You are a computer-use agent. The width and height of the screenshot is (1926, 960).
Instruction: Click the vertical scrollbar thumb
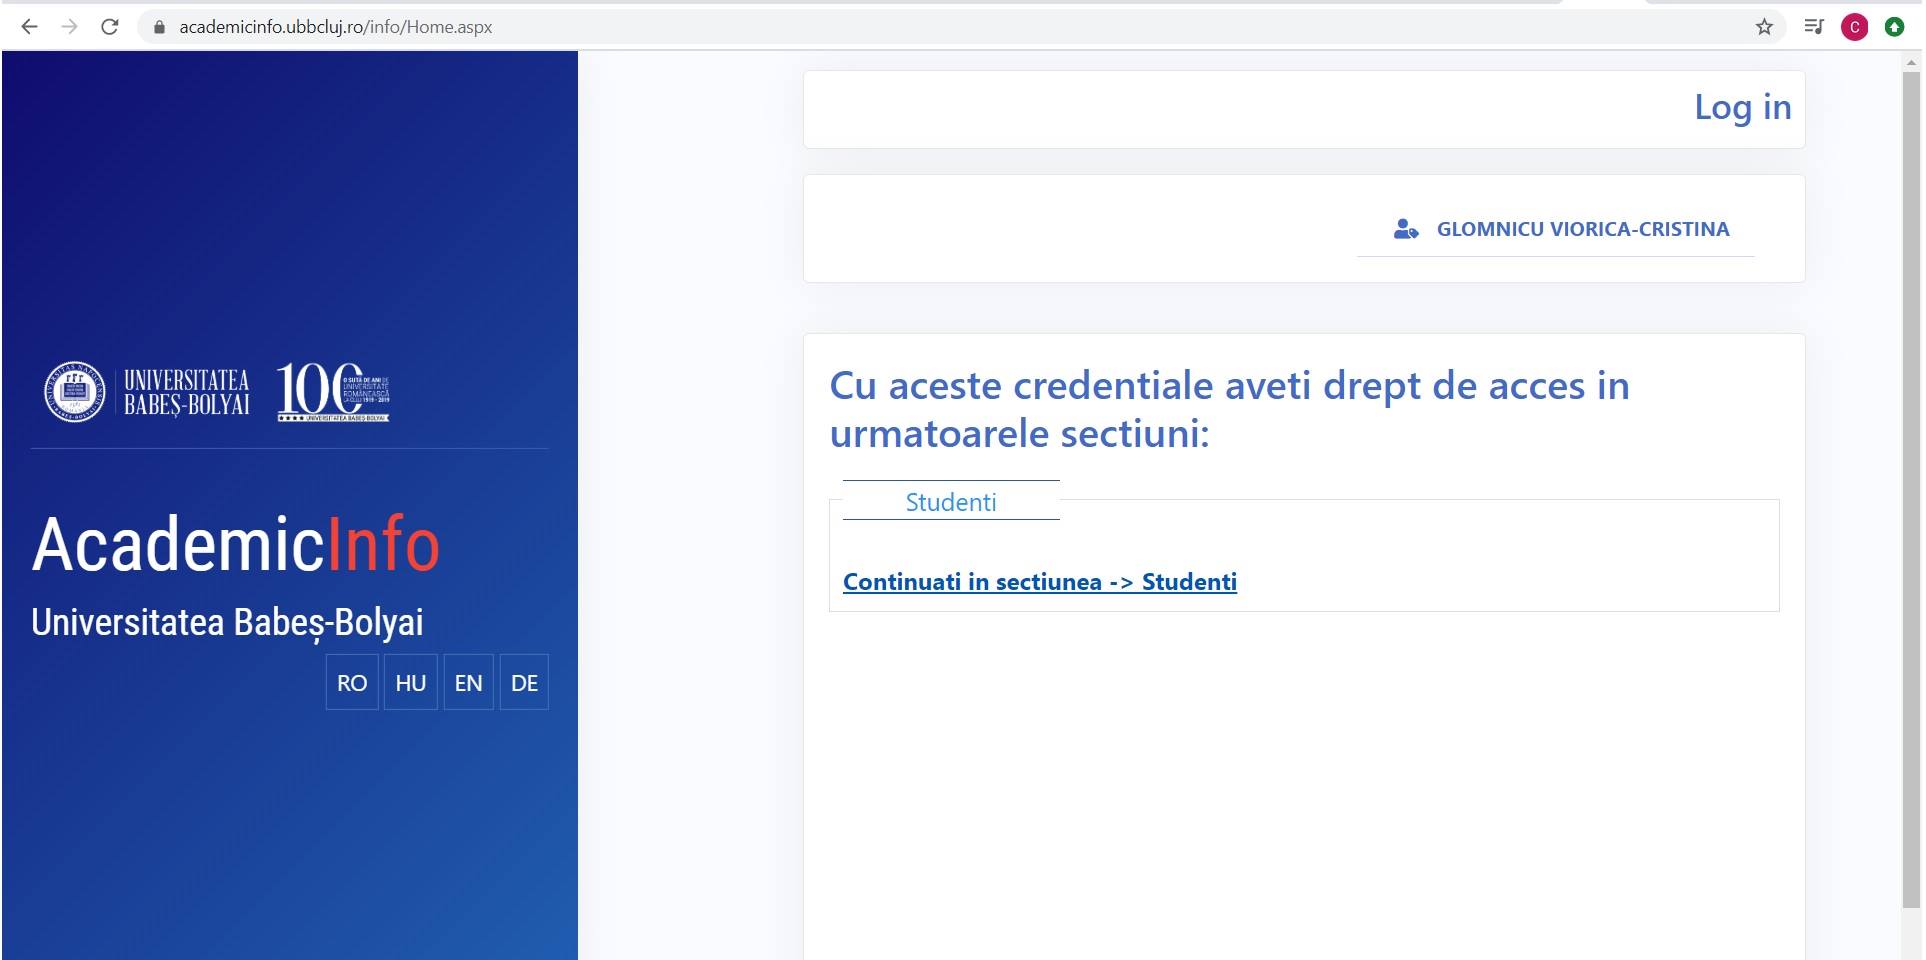tap(1912, 490)
